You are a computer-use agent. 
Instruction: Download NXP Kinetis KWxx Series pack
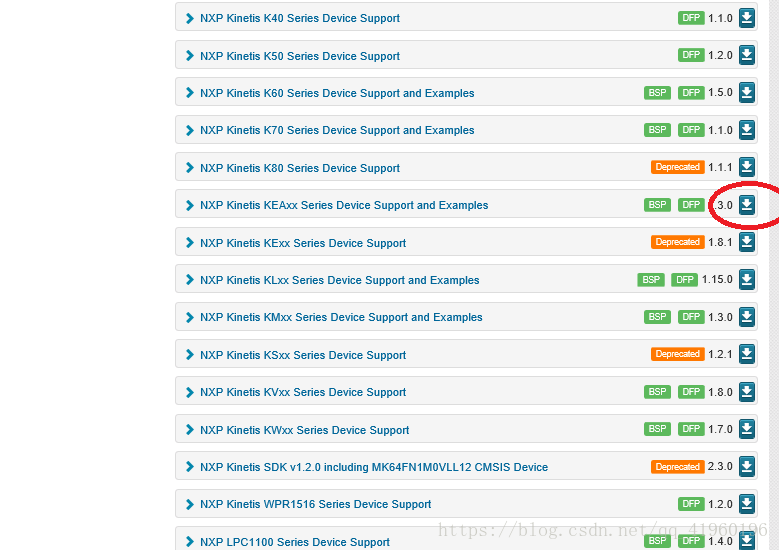coord(747,429)
